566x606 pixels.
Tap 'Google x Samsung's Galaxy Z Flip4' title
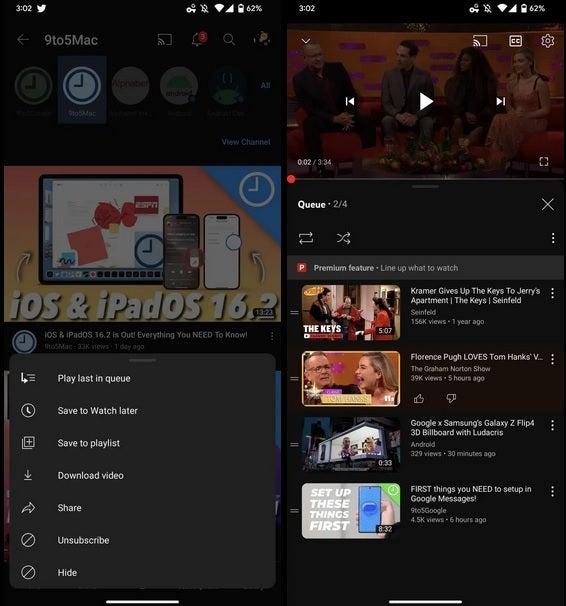pos(473,428)
